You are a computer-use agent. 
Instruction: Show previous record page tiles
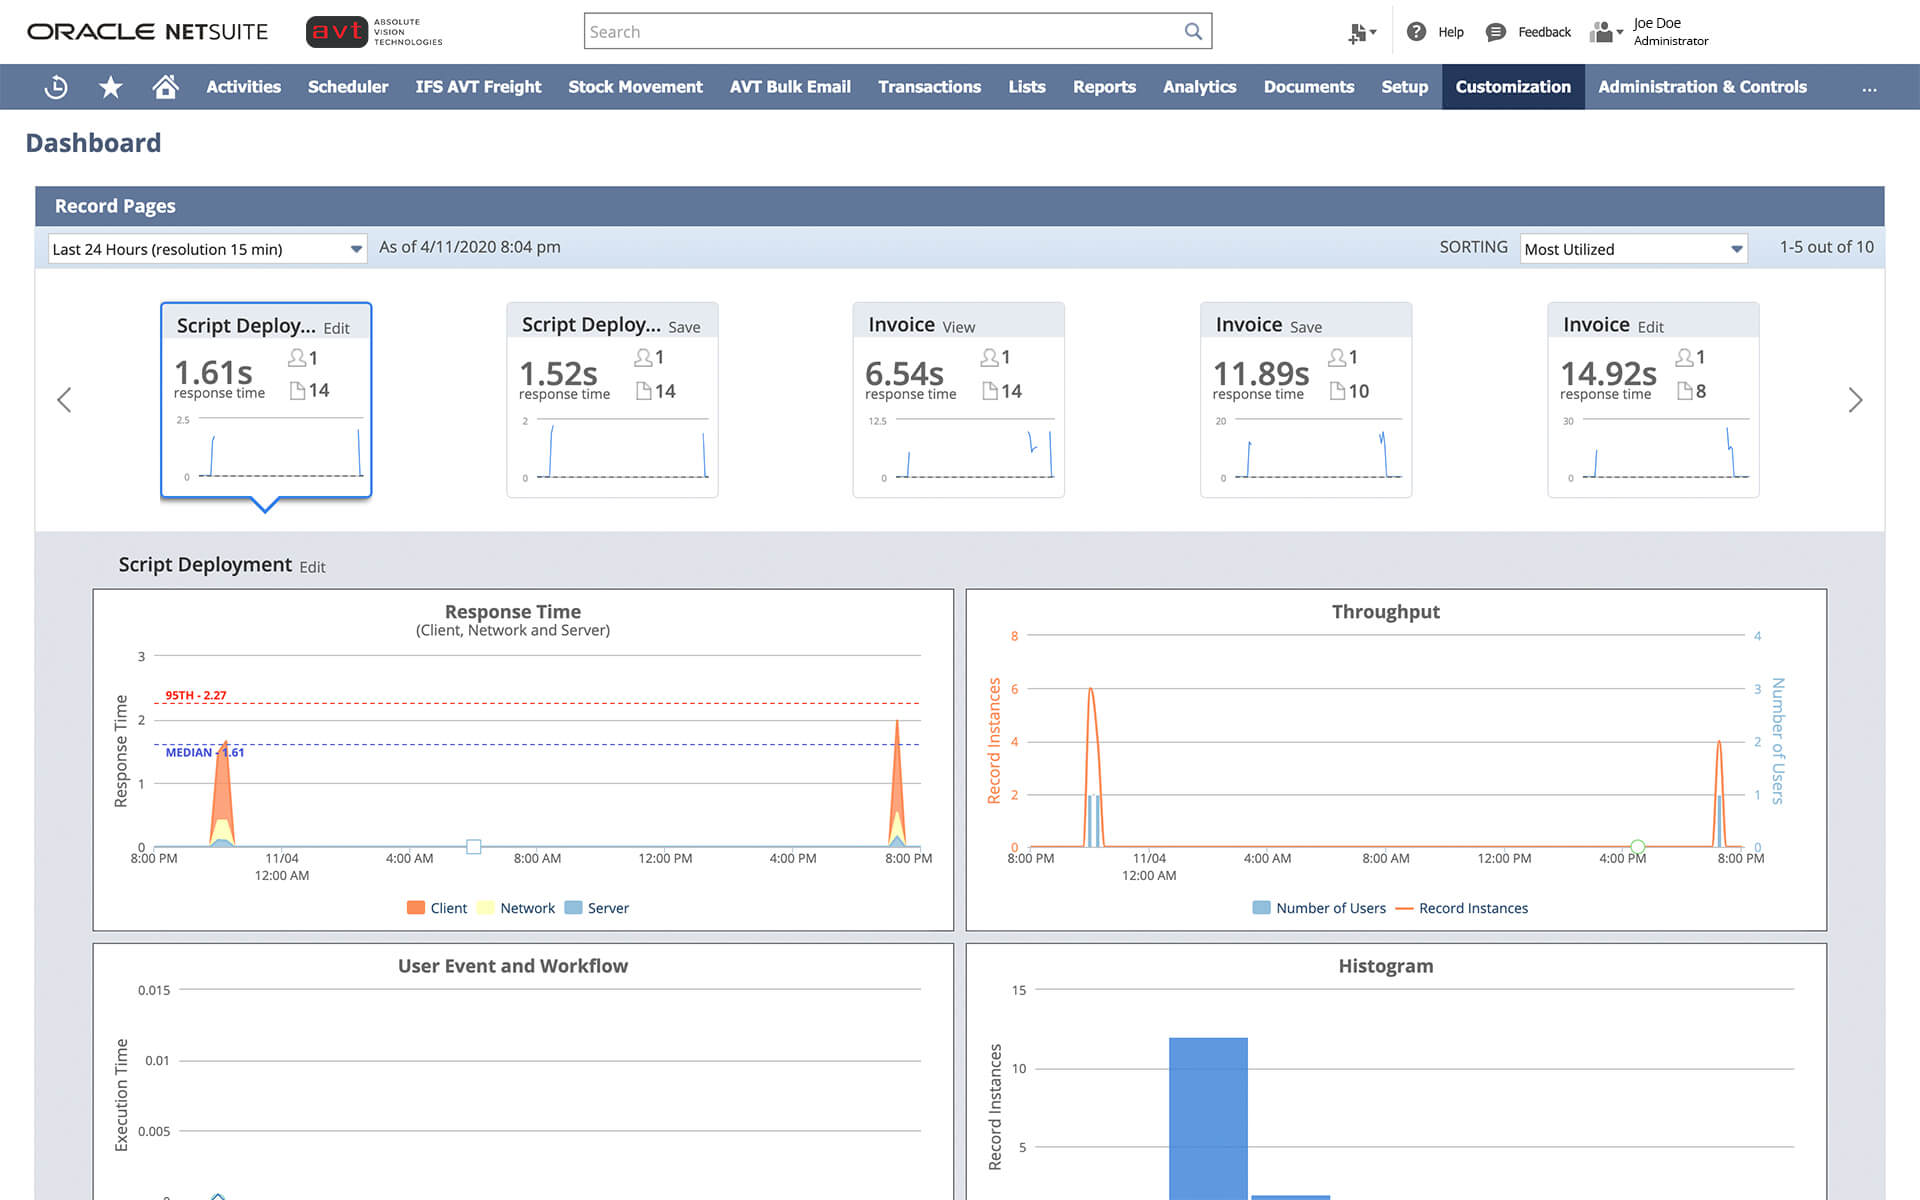pyautogui.click(x=64, y=400)
